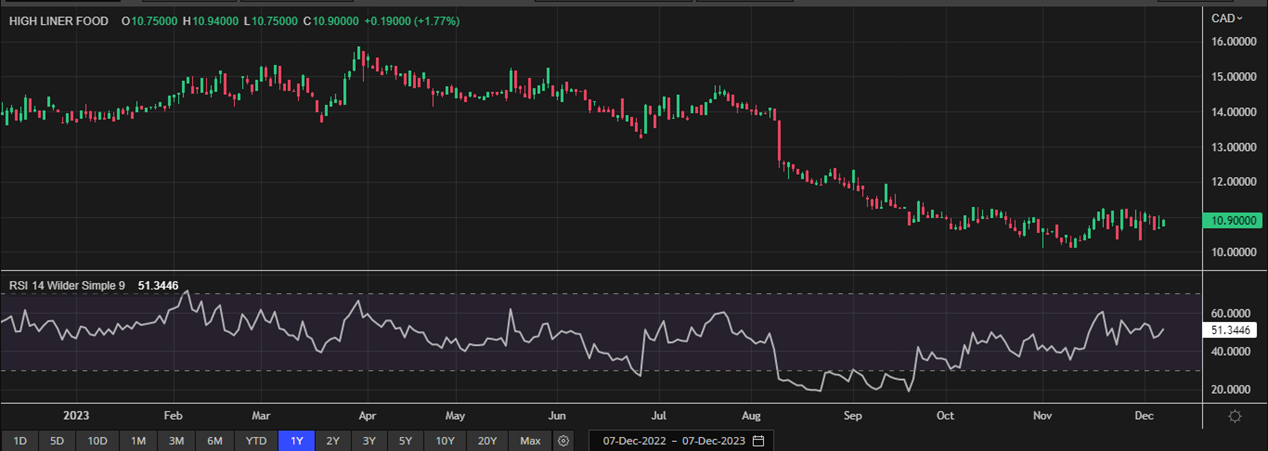This screenshot has width=1268, height=451.
Task: Expand the CAD currency dropdown
Action: point(1226,18)
